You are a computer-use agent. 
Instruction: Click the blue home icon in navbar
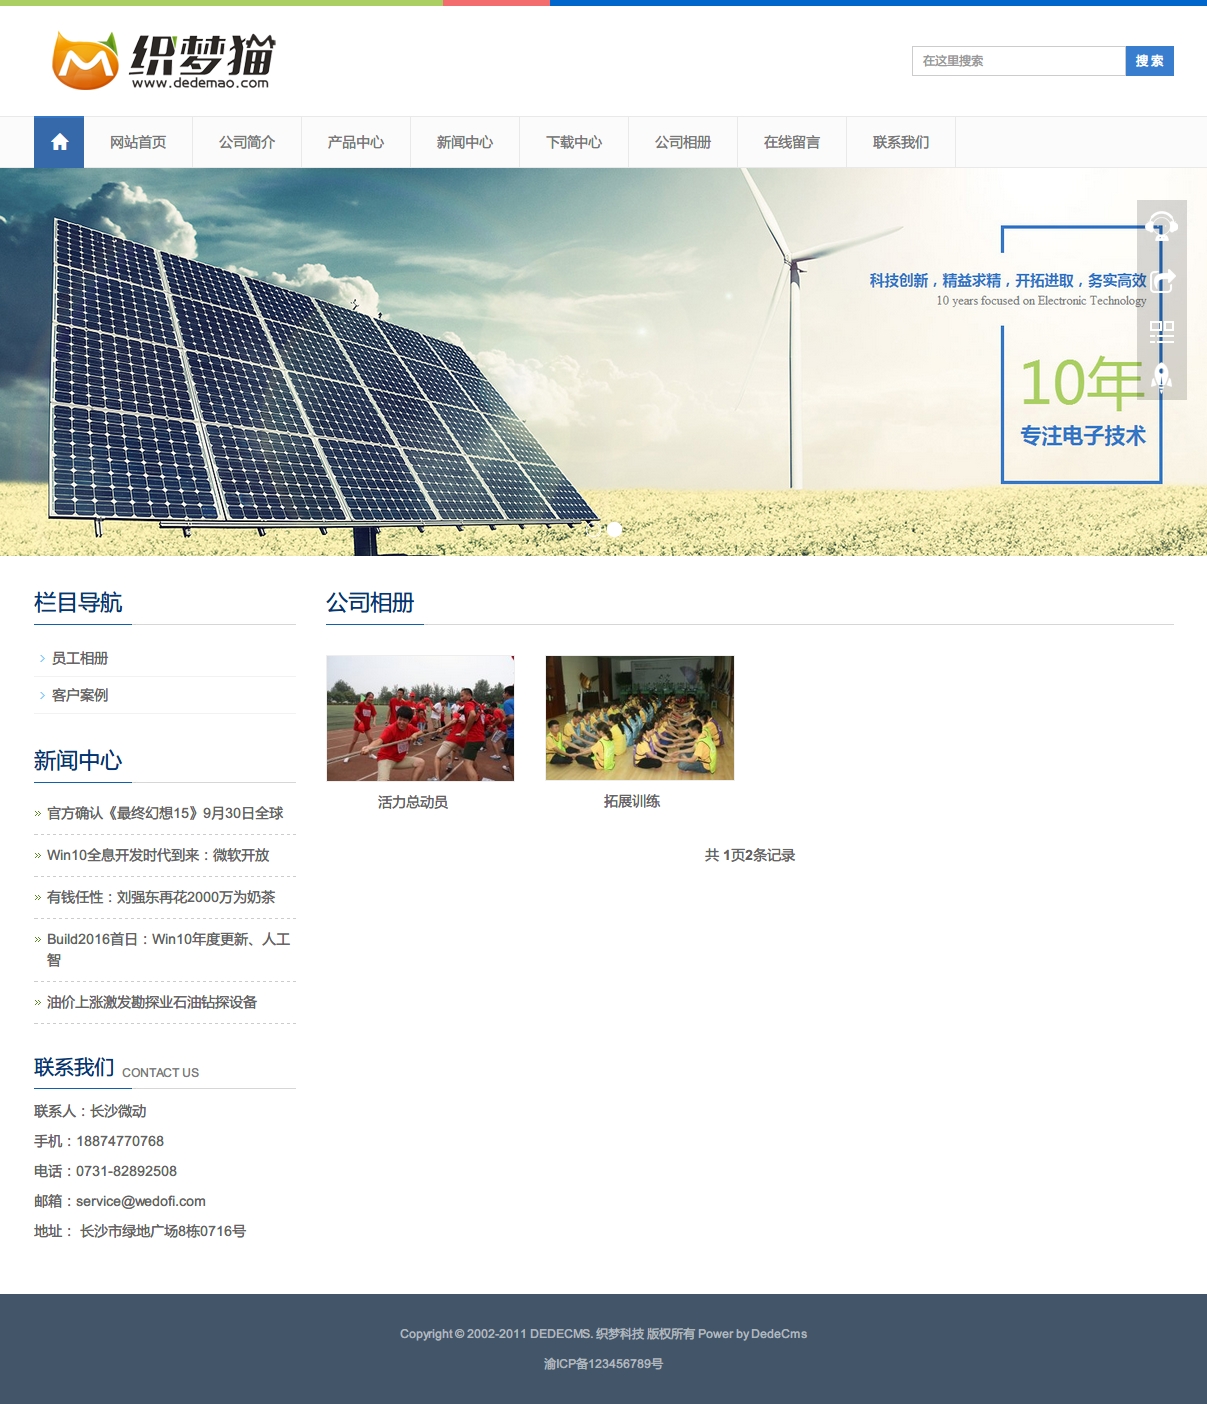coord(59,142)
